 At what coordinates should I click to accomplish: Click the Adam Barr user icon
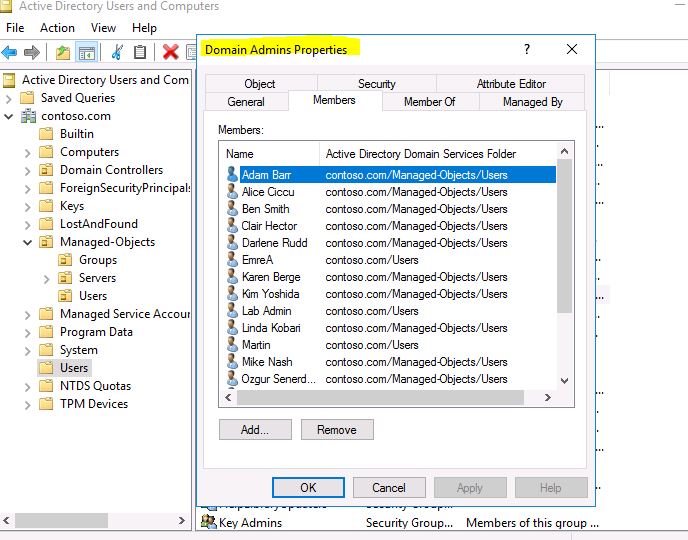(233, 175)
